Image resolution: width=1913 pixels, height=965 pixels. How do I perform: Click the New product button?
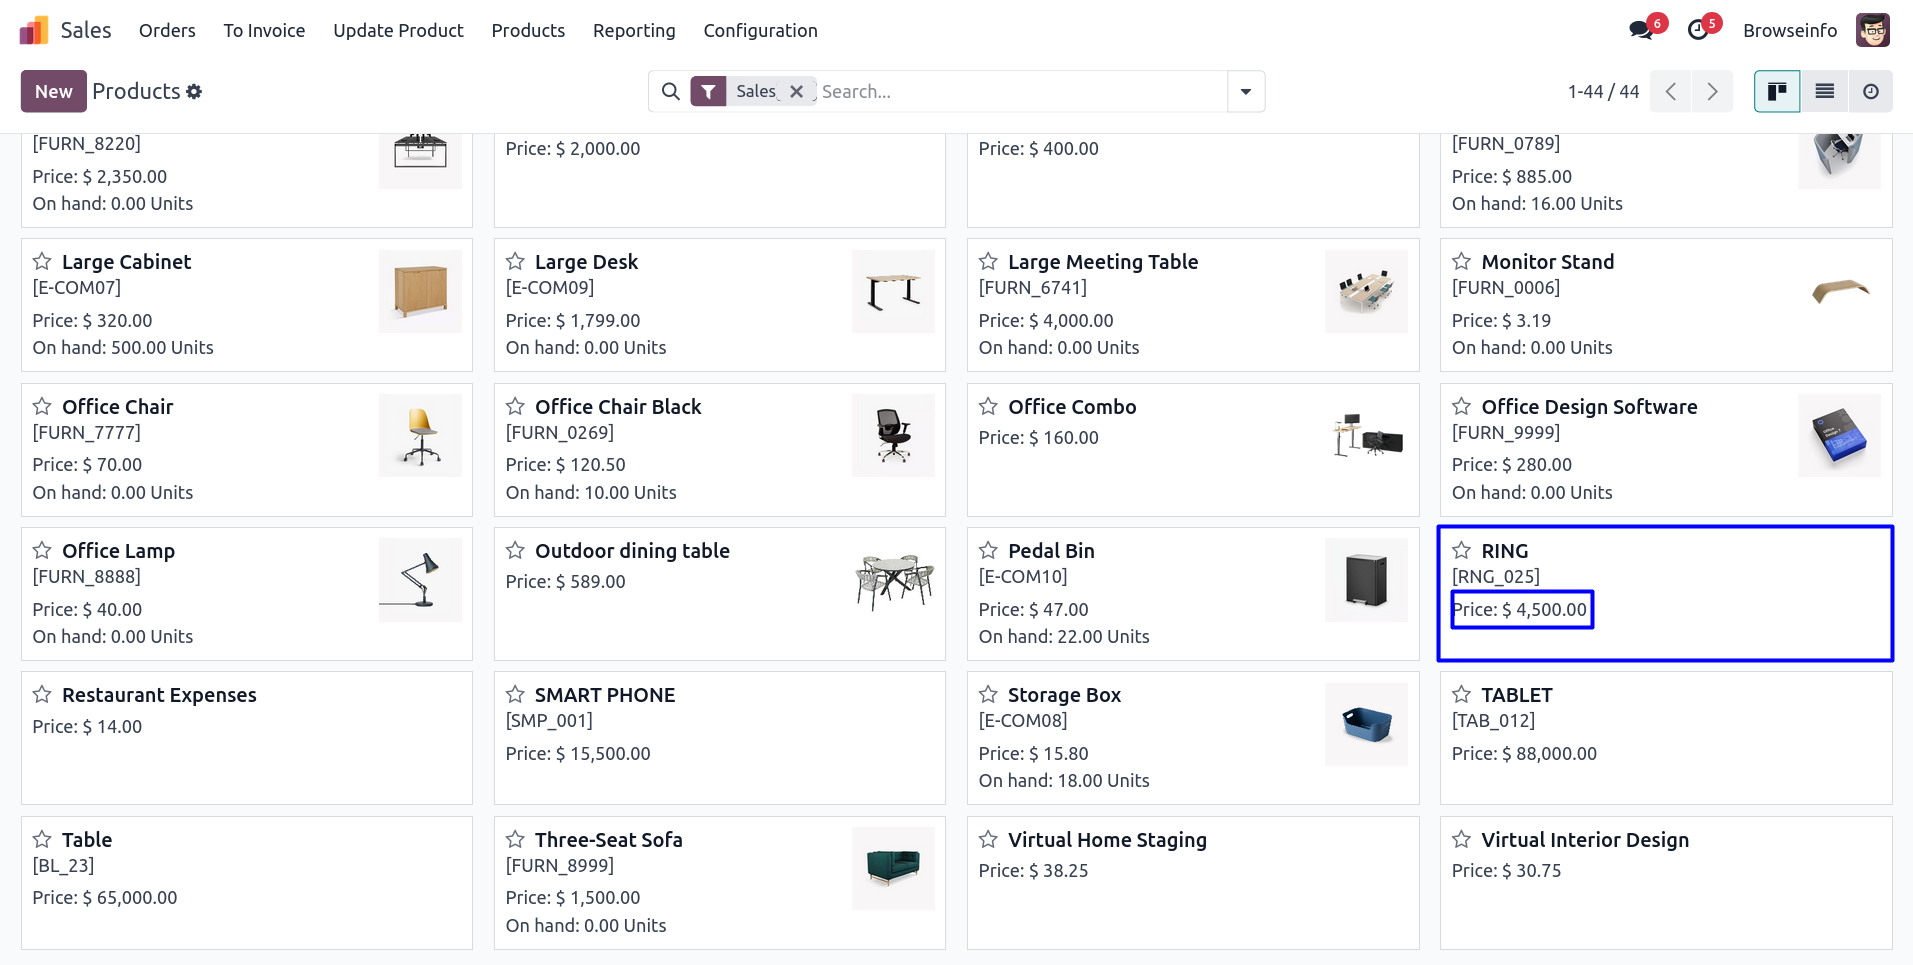pyautogui.click(x=53, y=92)
